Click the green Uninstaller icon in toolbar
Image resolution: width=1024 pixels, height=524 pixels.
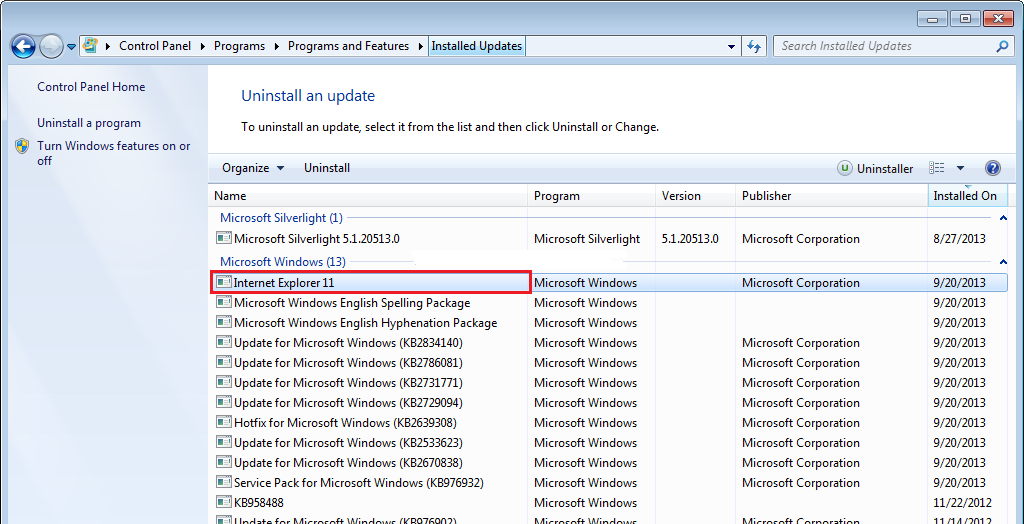845,169
